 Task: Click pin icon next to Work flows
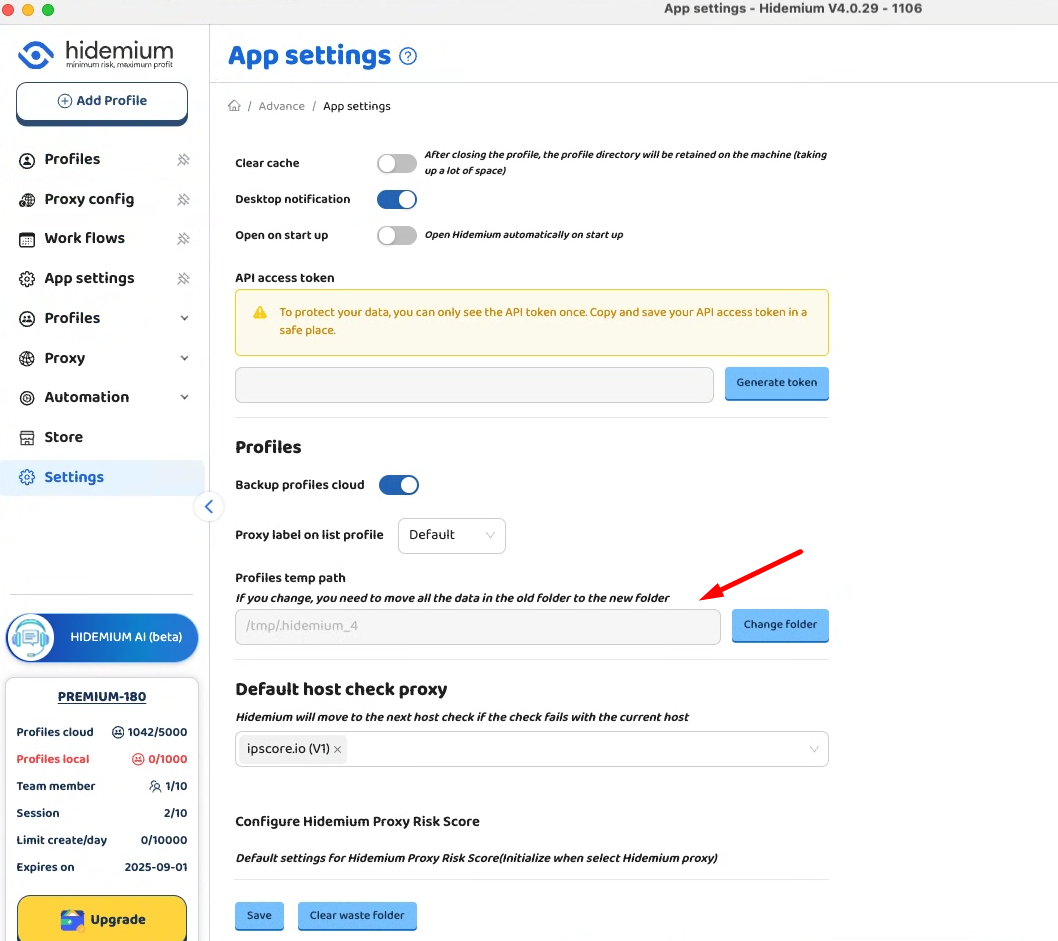pyautogui.click(x=183, y=239)
